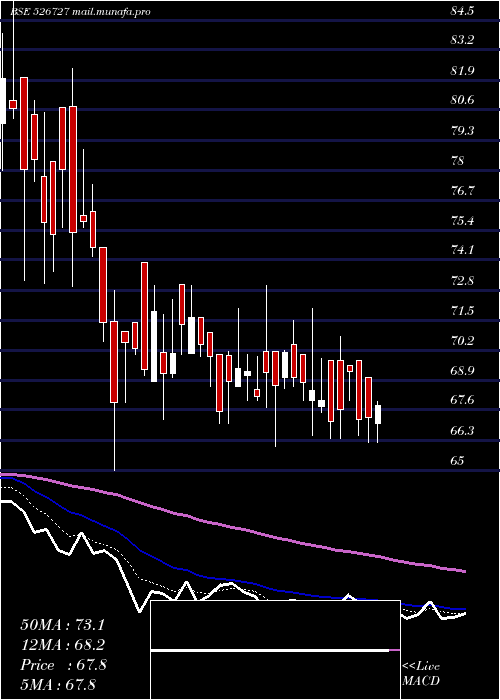Click the 67.6 price axis label
Viewport: 500px width, 700px height.
[462, 401]
